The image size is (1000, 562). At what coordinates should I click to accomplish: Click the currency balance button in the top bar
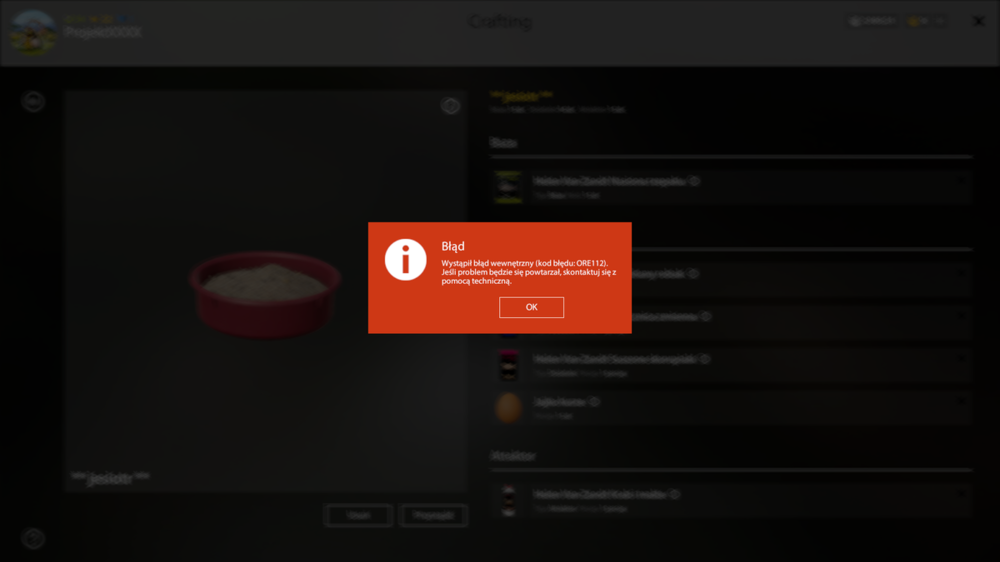[x=872, y=21]
